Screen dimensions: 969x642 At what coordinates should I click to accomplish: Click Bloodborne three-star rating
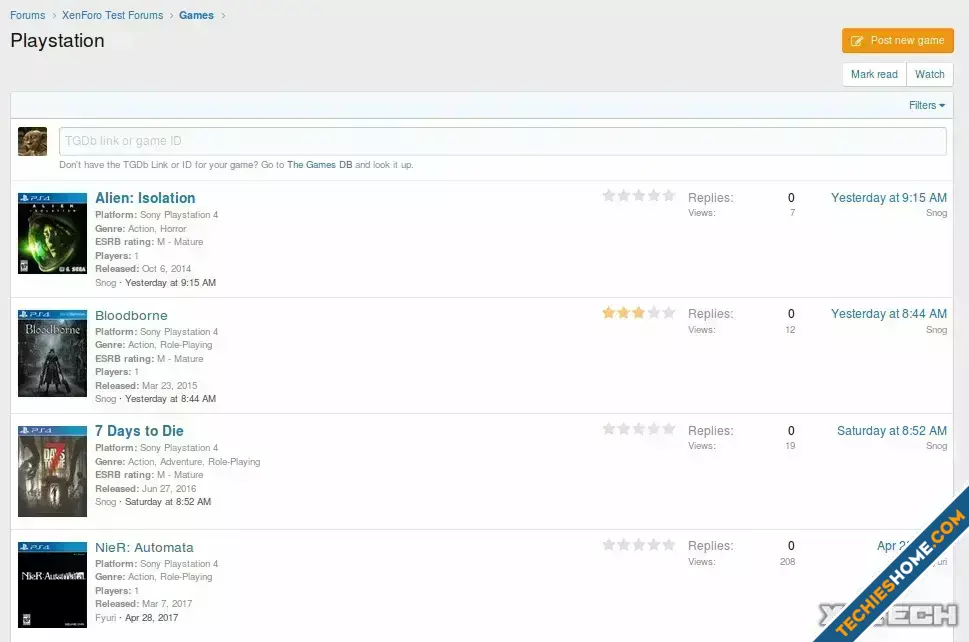tap(638, 313)
